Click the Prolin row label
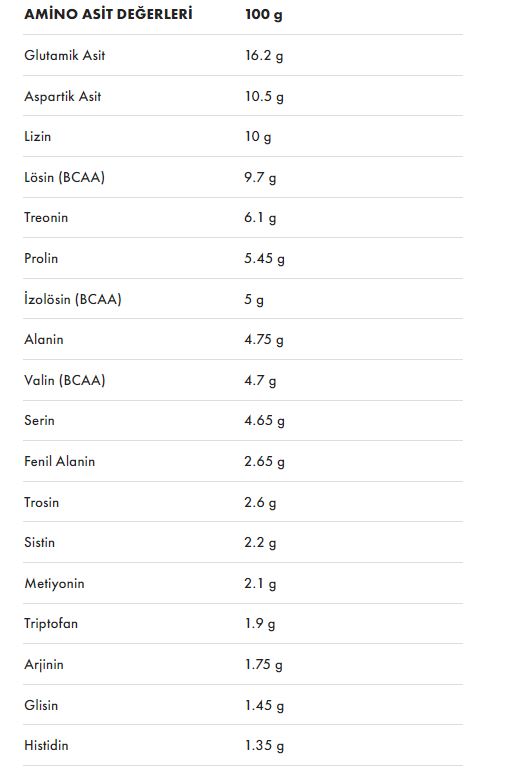Screen dimensions: 530x770 coord(41,258)
